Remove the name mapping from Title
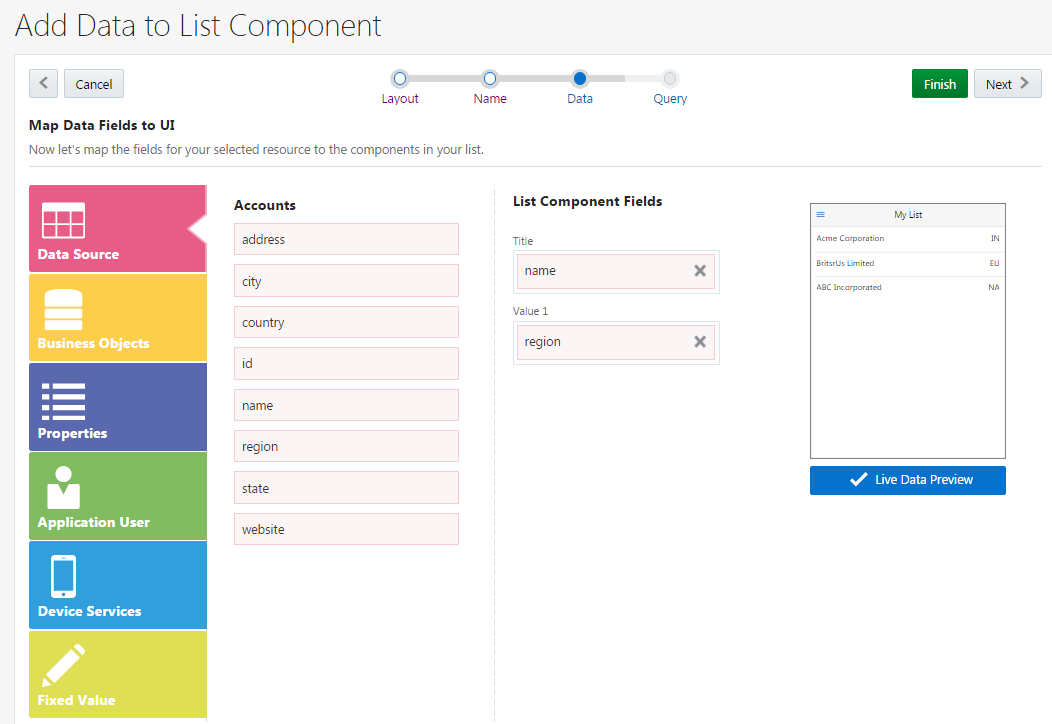1052x724 pixels. [x=700, y=271]
